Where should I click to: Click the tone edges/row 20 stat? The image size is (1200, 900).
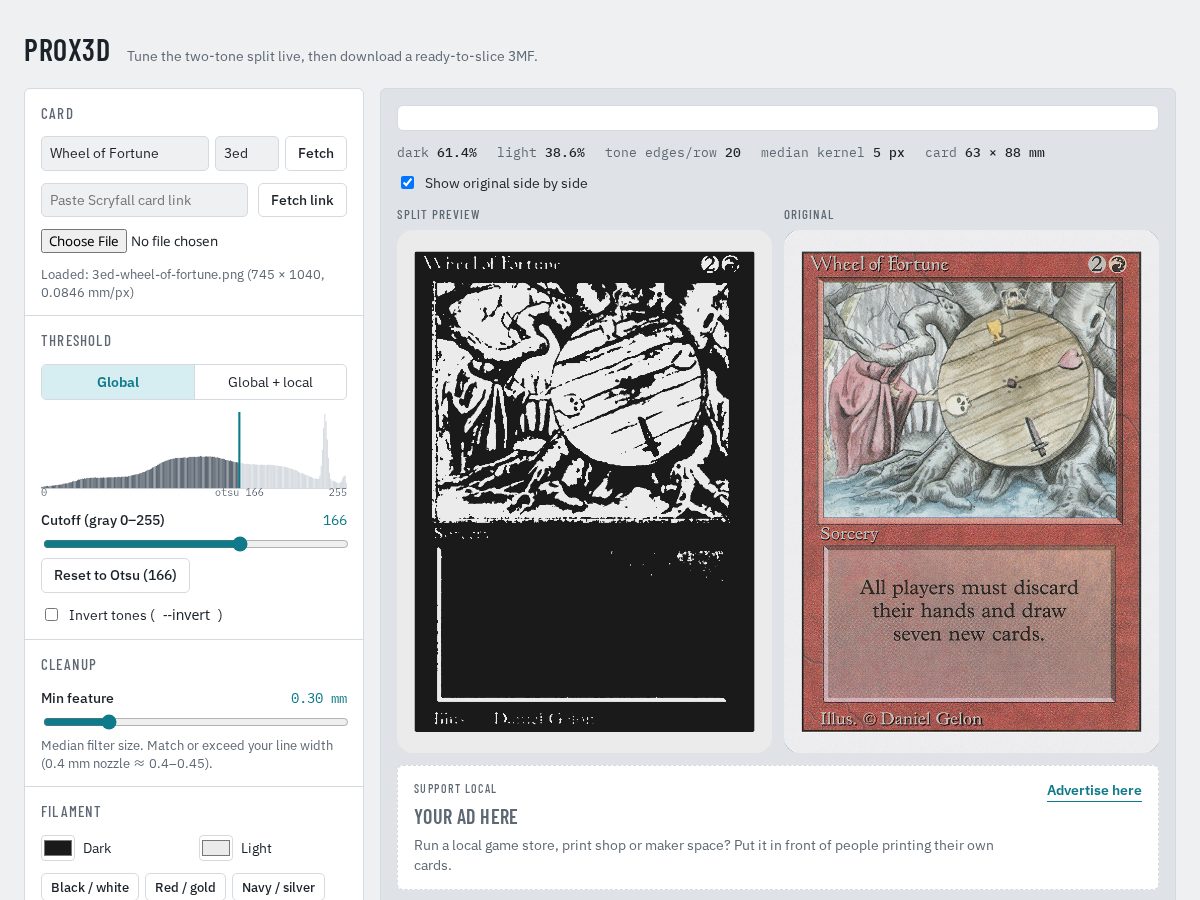(x=673, y=153)
